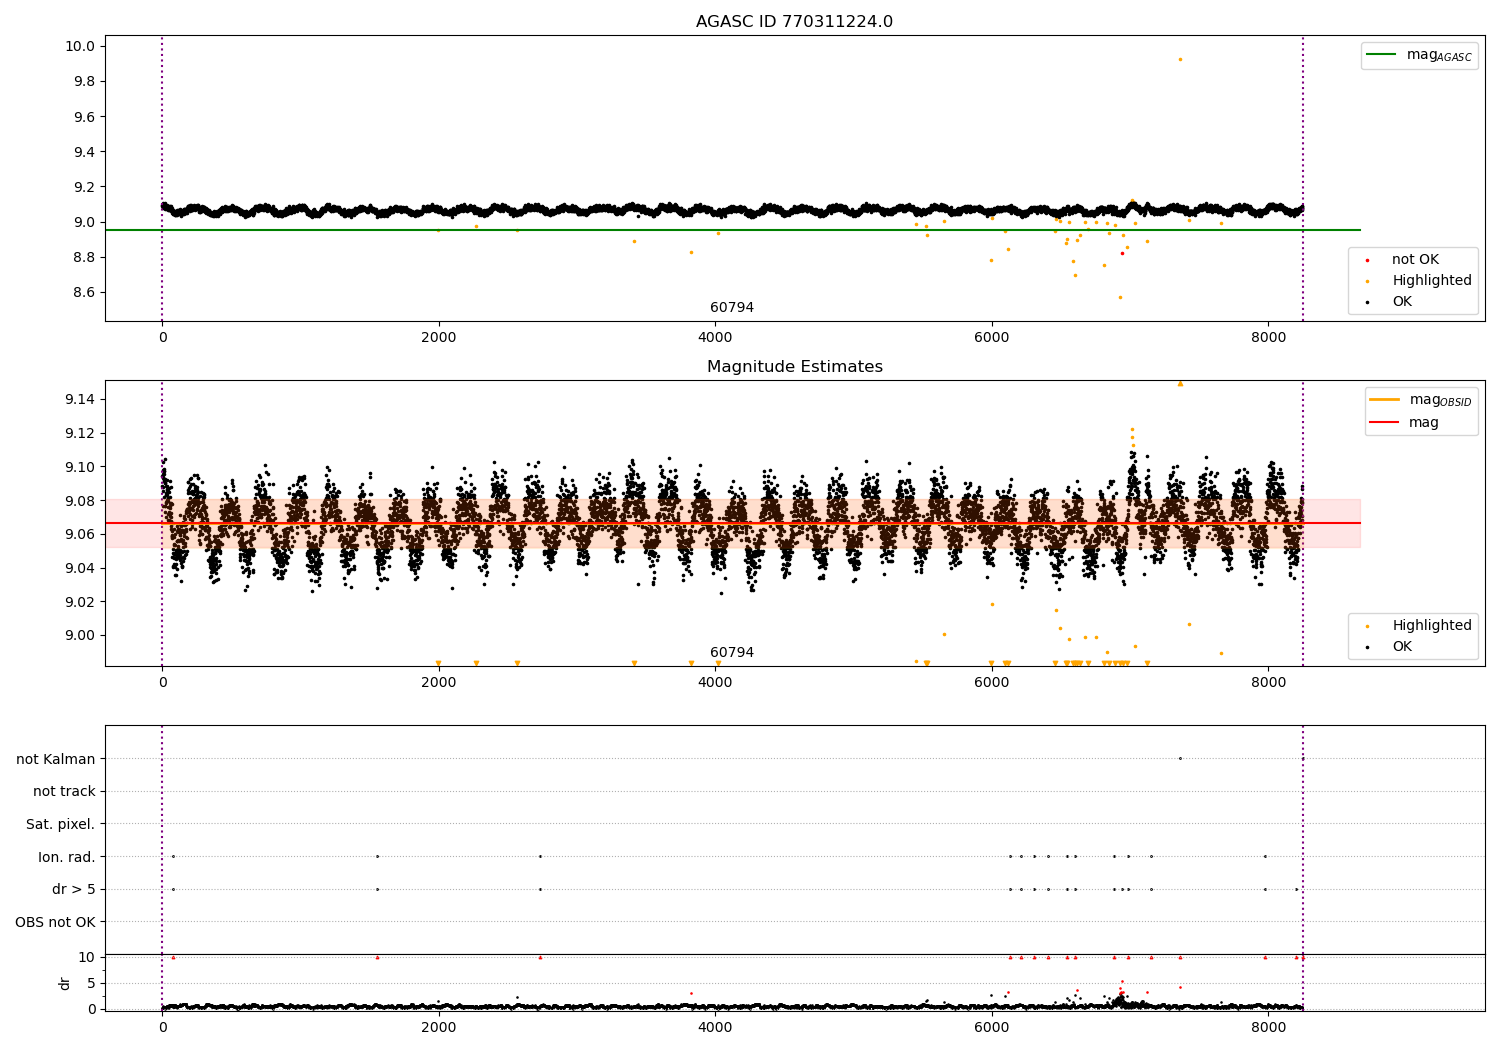1500x1050 pixels.
Task: Click the 'not Kalman' y-axis label
Action: point(56,759)
